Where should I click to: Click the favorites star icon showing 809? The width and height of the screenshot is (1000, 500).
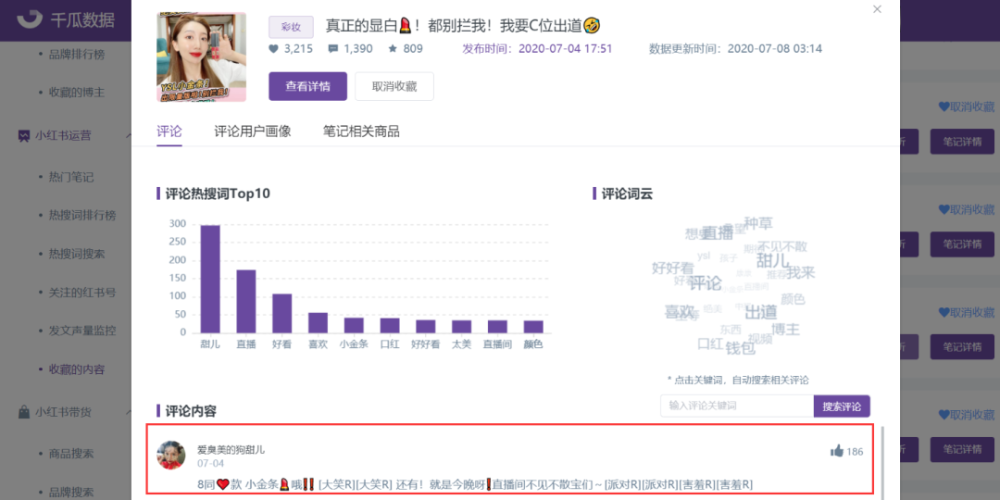pos(392,48)
